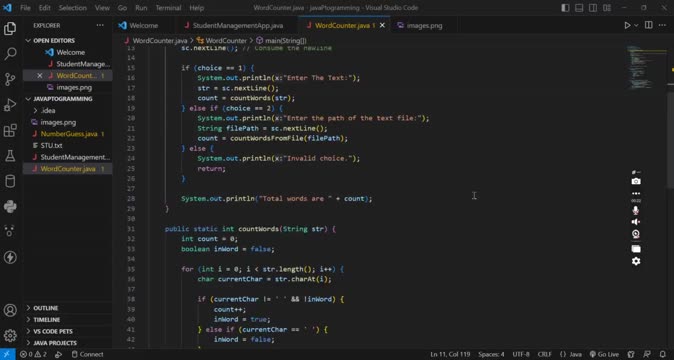Show errors and warnings in status bar
Image resolution: width=674 pixels, height=360 pixels.
pos(34,354)
